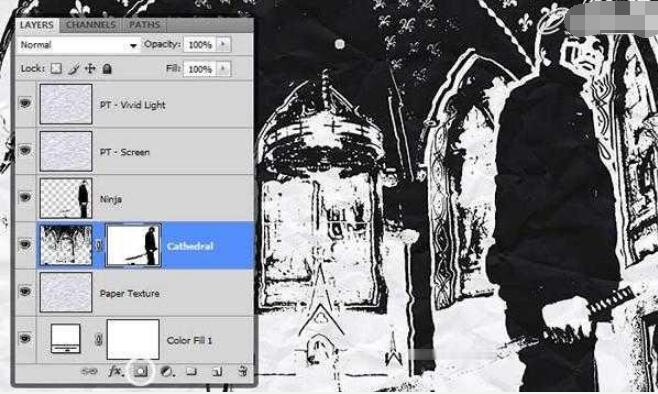Image resolution: width=658 pixels, height=394 pixels.
Task: Enable Lock image pixels brush icon
Action: 73,68
